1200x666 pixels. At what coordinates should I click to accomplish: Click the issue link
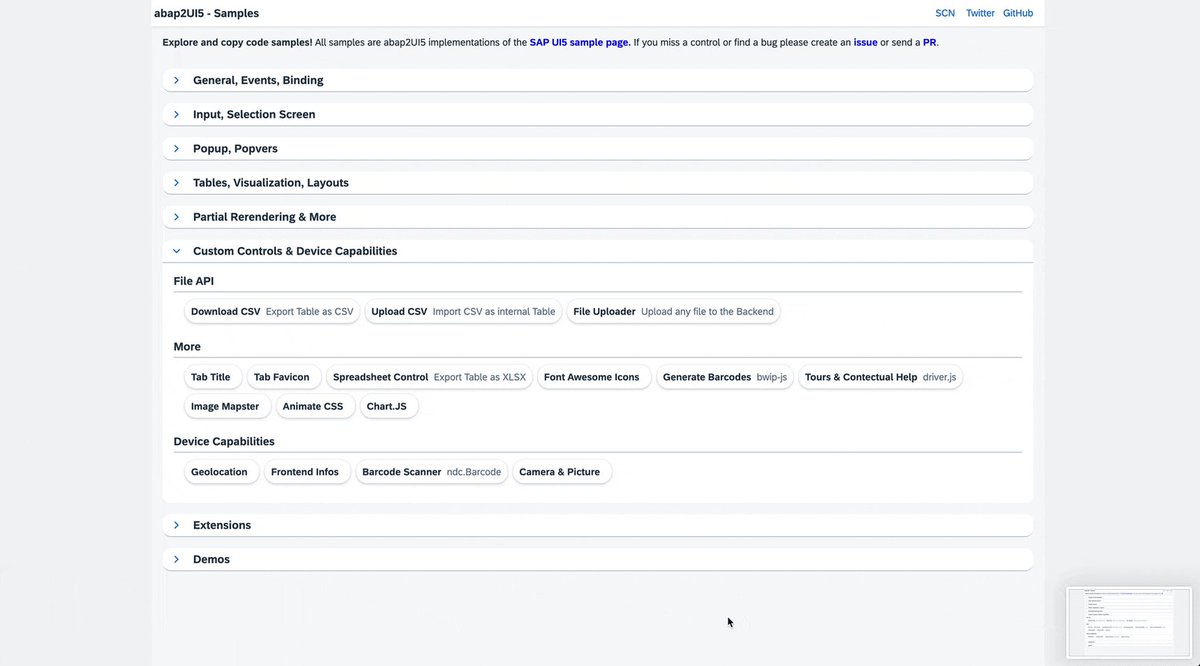click(865, 42)
